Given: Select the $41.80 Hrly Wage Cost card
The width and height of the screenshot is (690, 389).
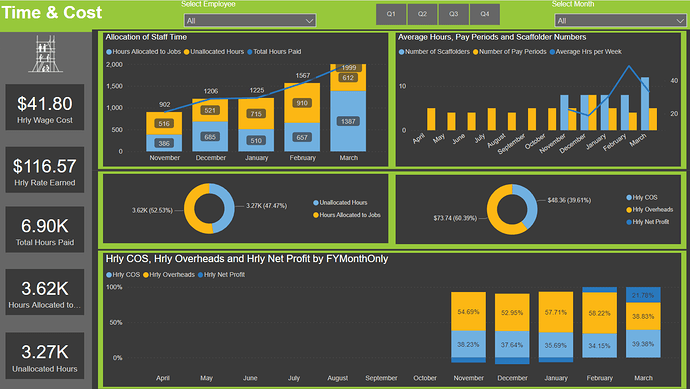Looking at the screenshot, I should point(44,107).
